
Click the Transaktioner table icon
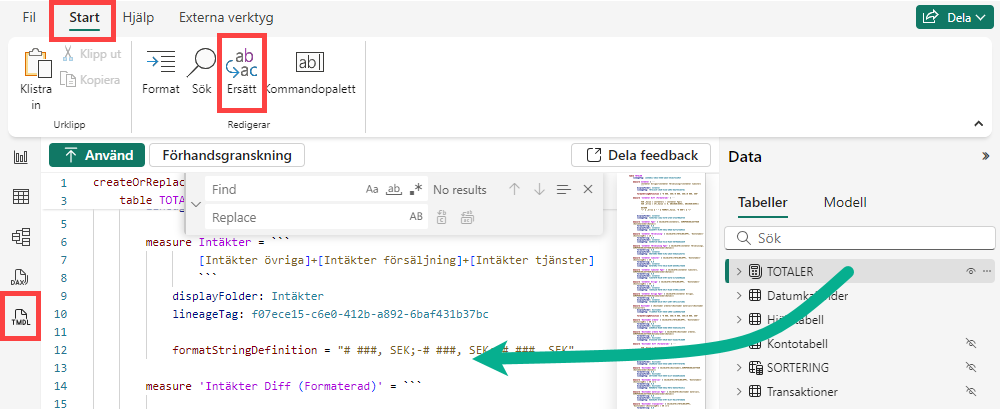(756, 392)
